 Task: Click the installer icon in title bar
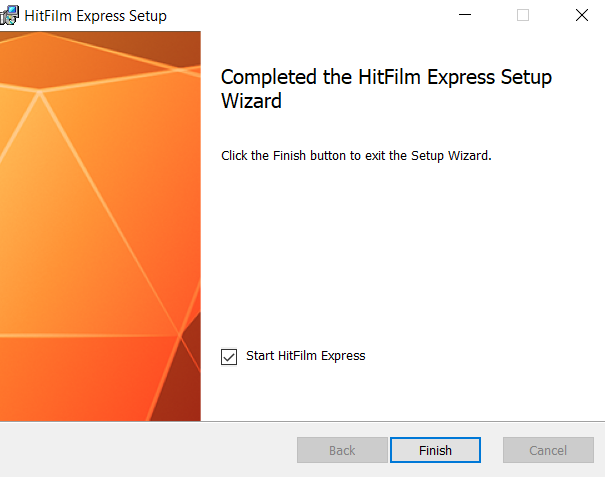tap(8, 15)
